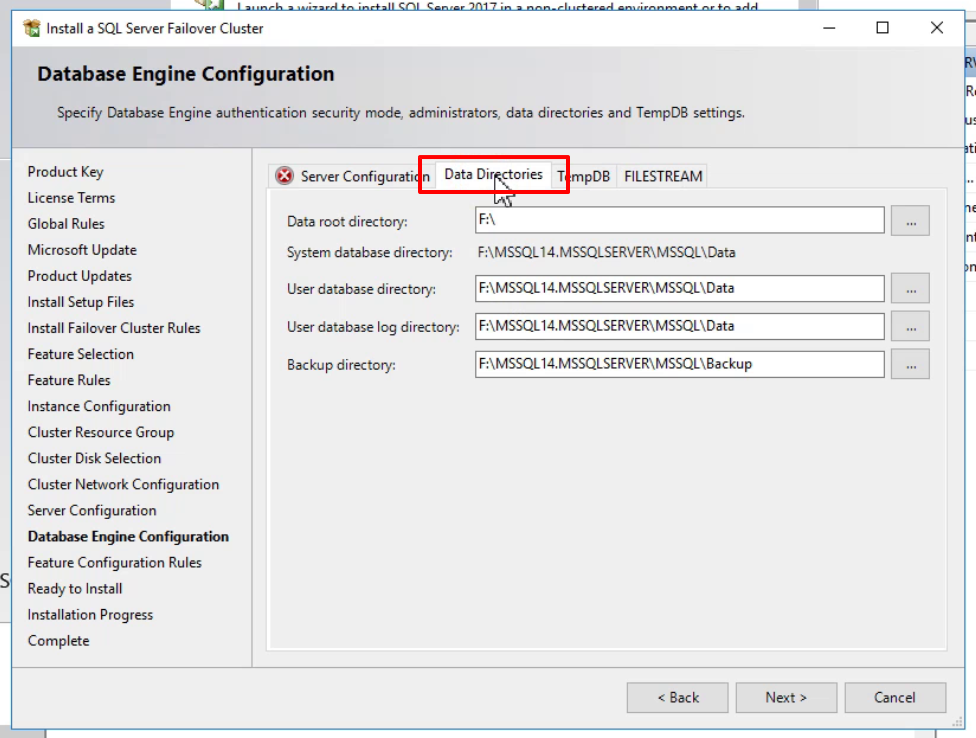Select Instance Configuration step

pos(99,406)
